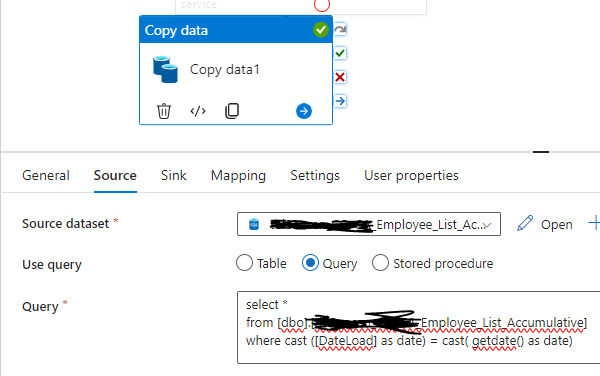Select the Copy data1 activity name
This screenshot has height=376, width=600.
(225, 70)
